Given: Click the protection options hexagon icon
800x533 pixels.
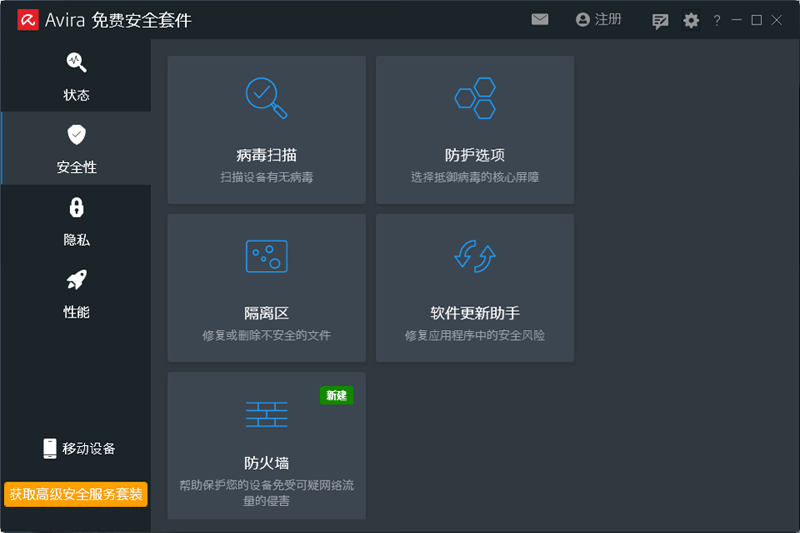Looking at the screenshot, I should pyautogui.click(x=474, y=97).
